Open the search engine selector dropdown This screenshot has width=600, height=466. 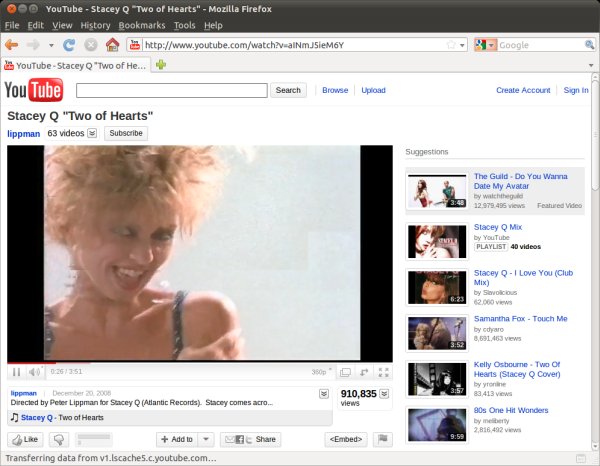[492, 45]
